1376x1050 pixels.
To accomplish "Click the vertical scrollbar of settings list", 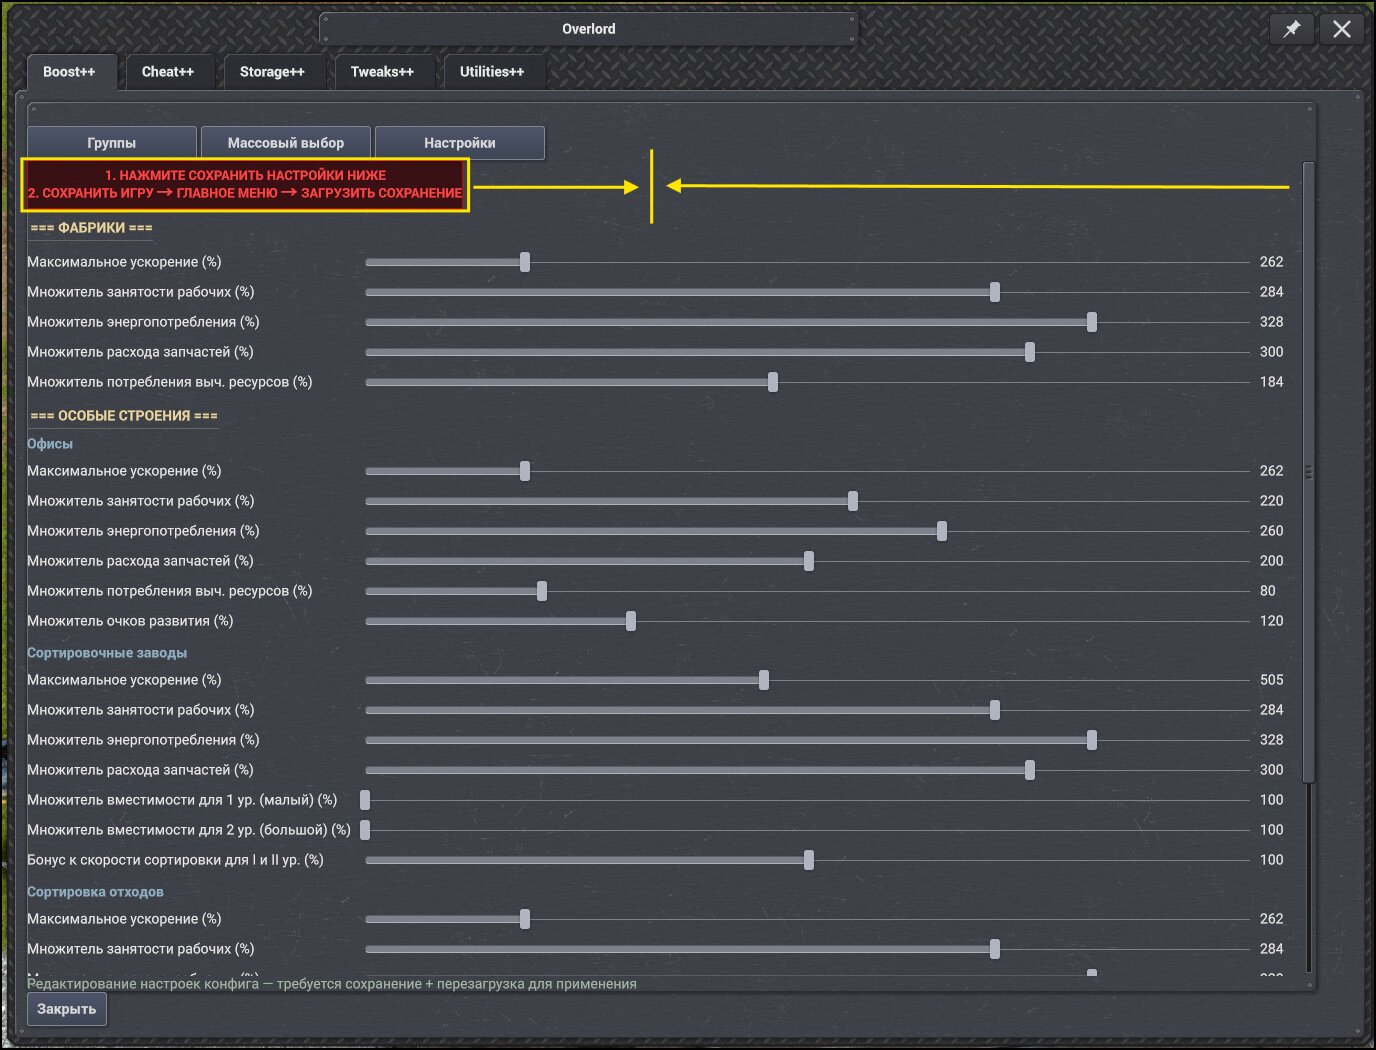I will [1309, 472].
